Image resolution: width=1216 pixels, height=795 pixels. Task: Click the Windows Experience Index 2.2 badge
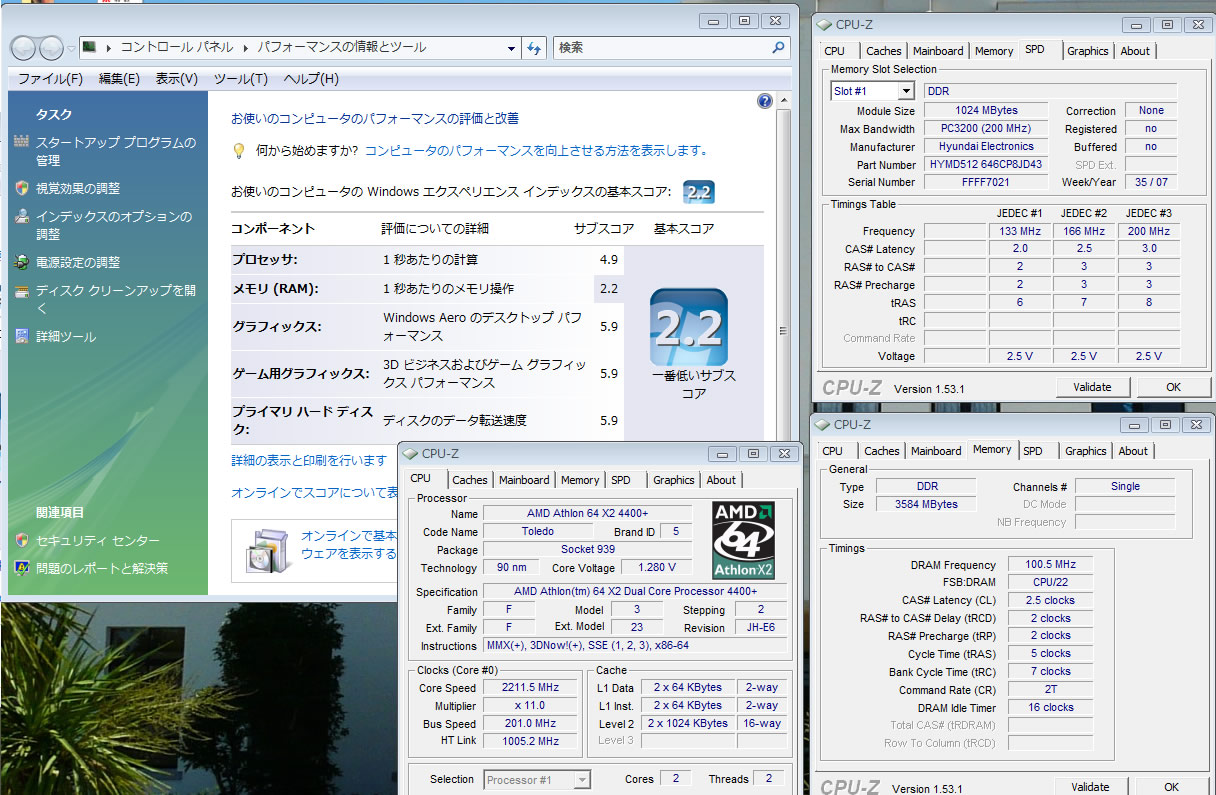699,193
